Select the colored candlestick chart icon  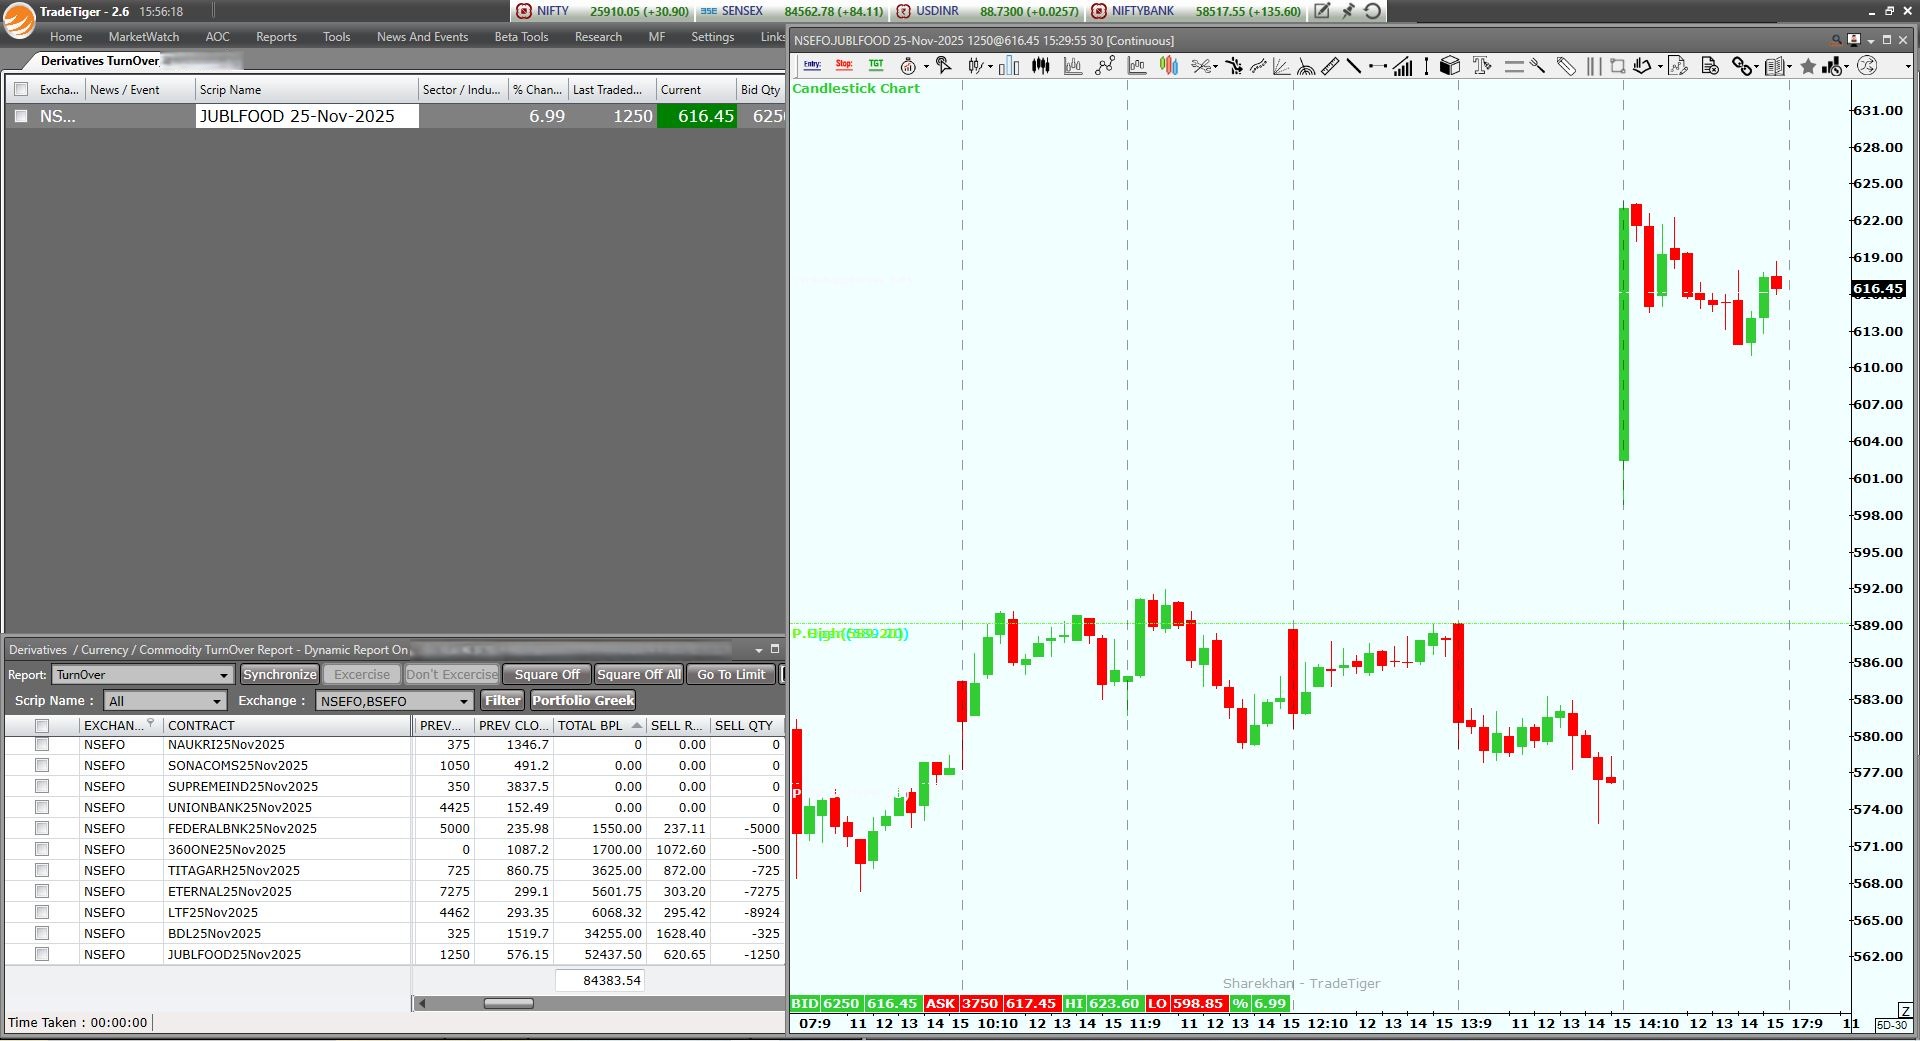coord(1168,66)
